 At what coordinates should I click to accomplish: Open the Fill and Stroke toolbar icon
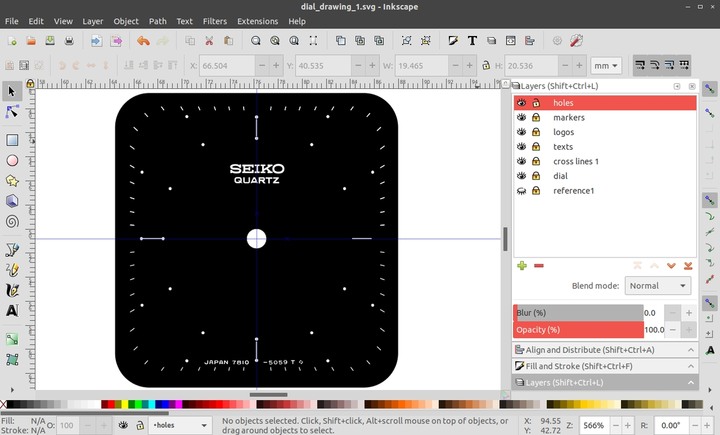tap(453, 41)
